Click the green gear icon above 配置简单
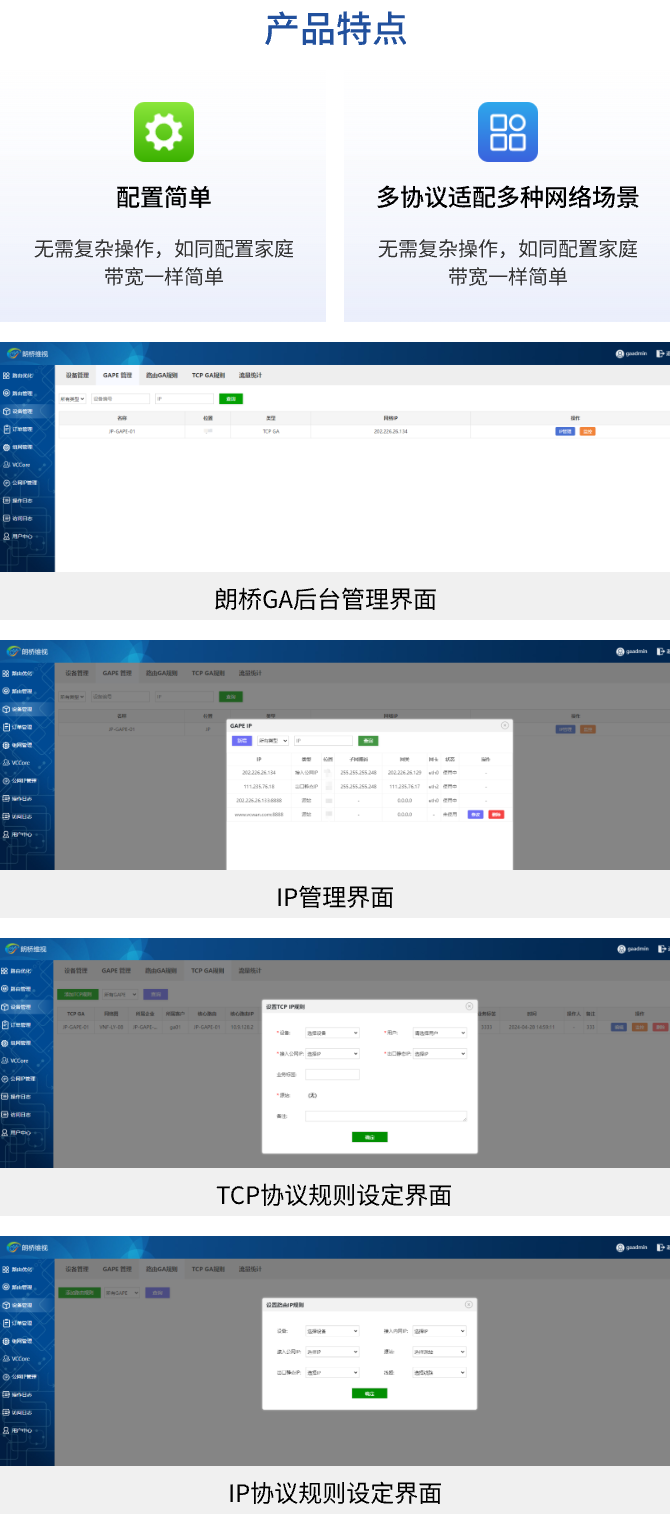The image size is (670, 1514). [164, 132]
